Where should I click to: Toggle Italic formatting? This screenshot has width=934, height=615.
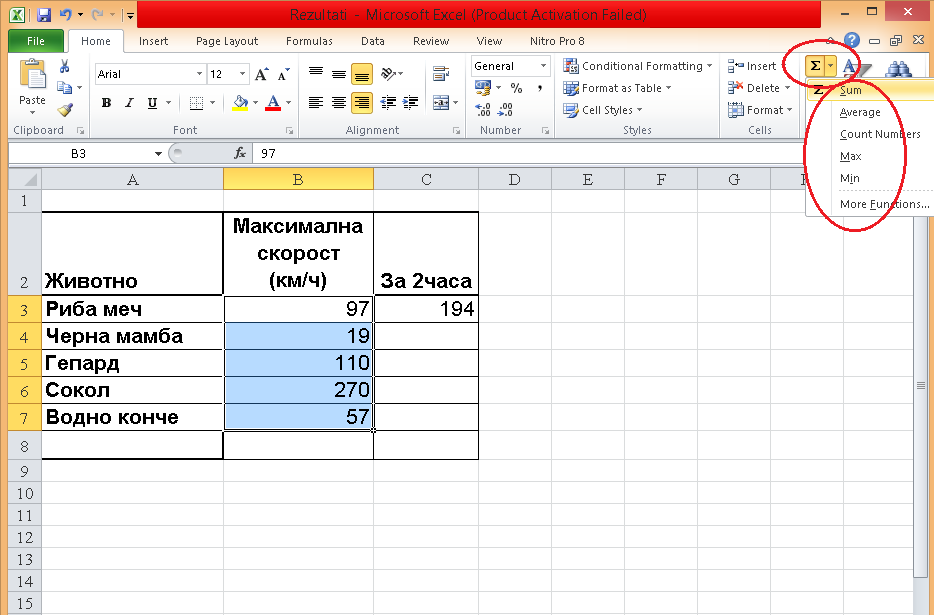point(130,103)
